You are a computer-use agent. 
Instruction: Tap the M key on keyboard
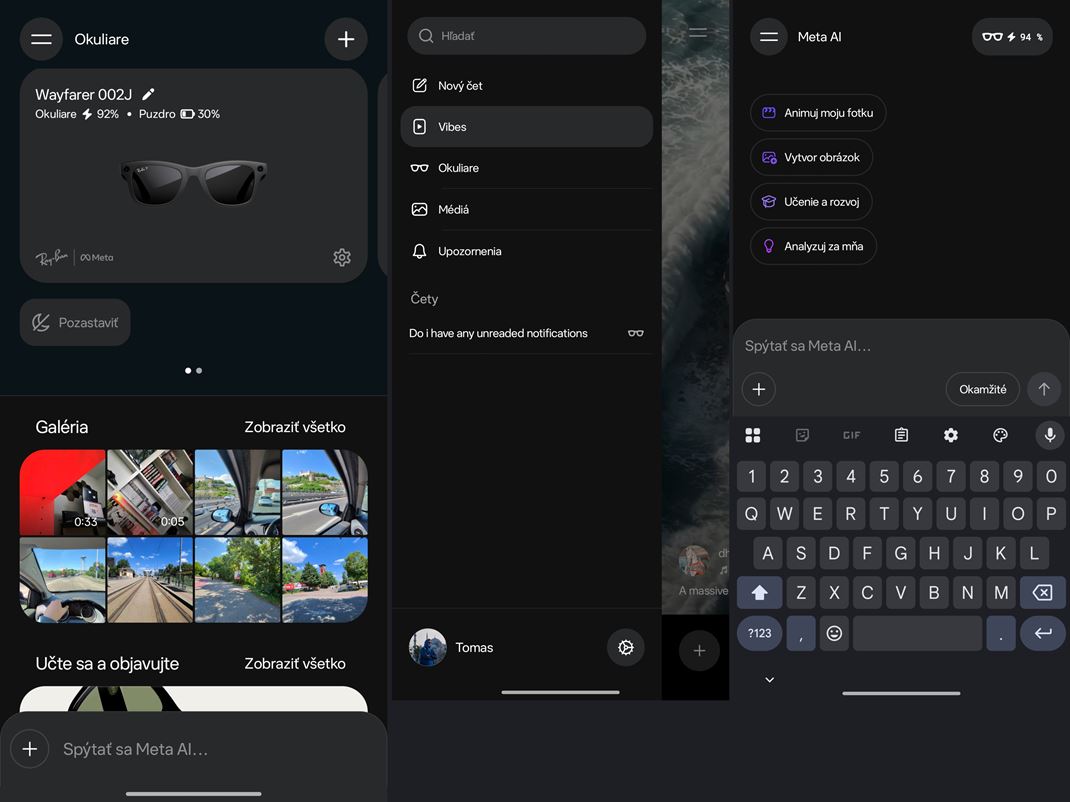pyautogui.click(x=1000, y=592)
